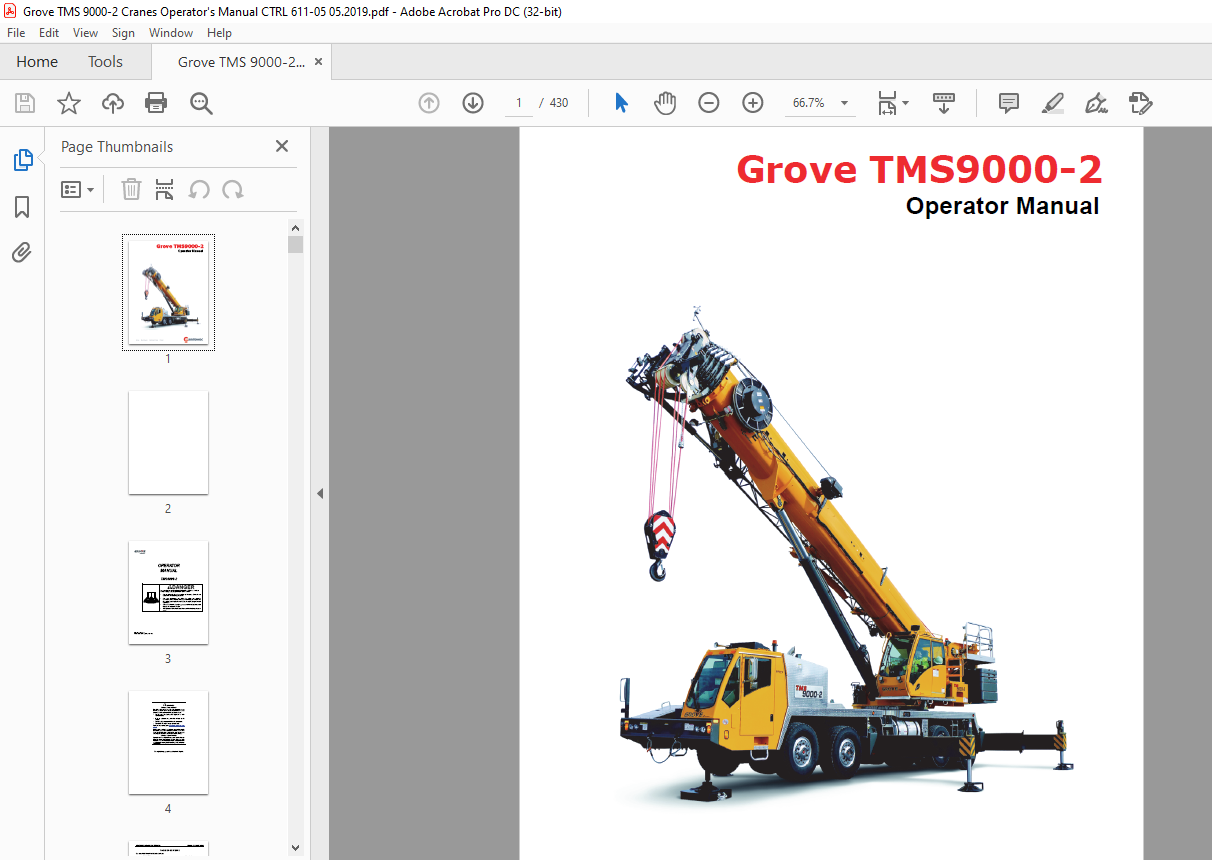Select the page 2 thumbnail
Screen dimensions: 1212x860
168,442
